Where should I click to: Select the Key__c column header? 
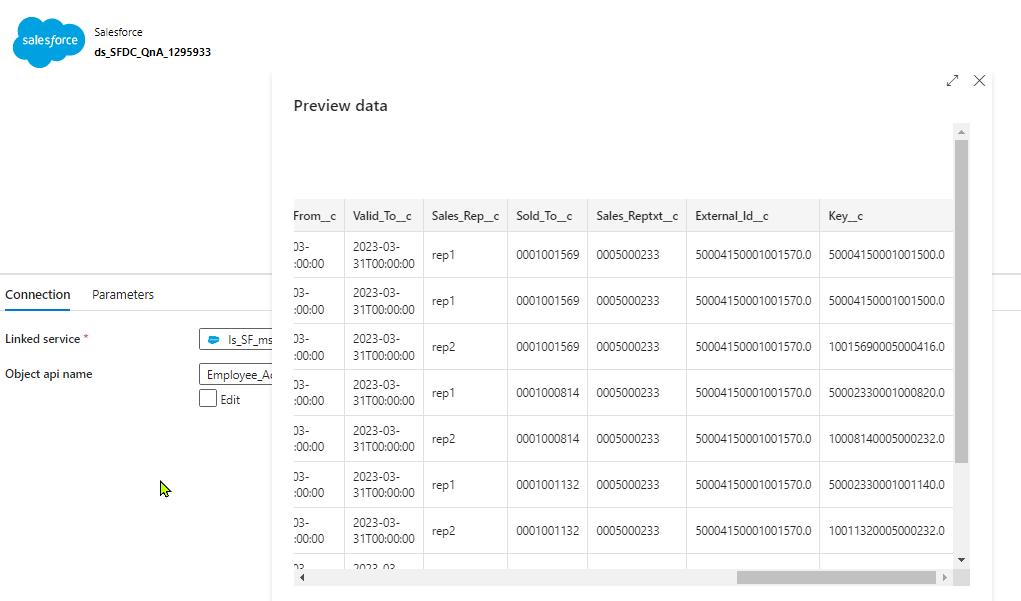(x=886, y=216)
